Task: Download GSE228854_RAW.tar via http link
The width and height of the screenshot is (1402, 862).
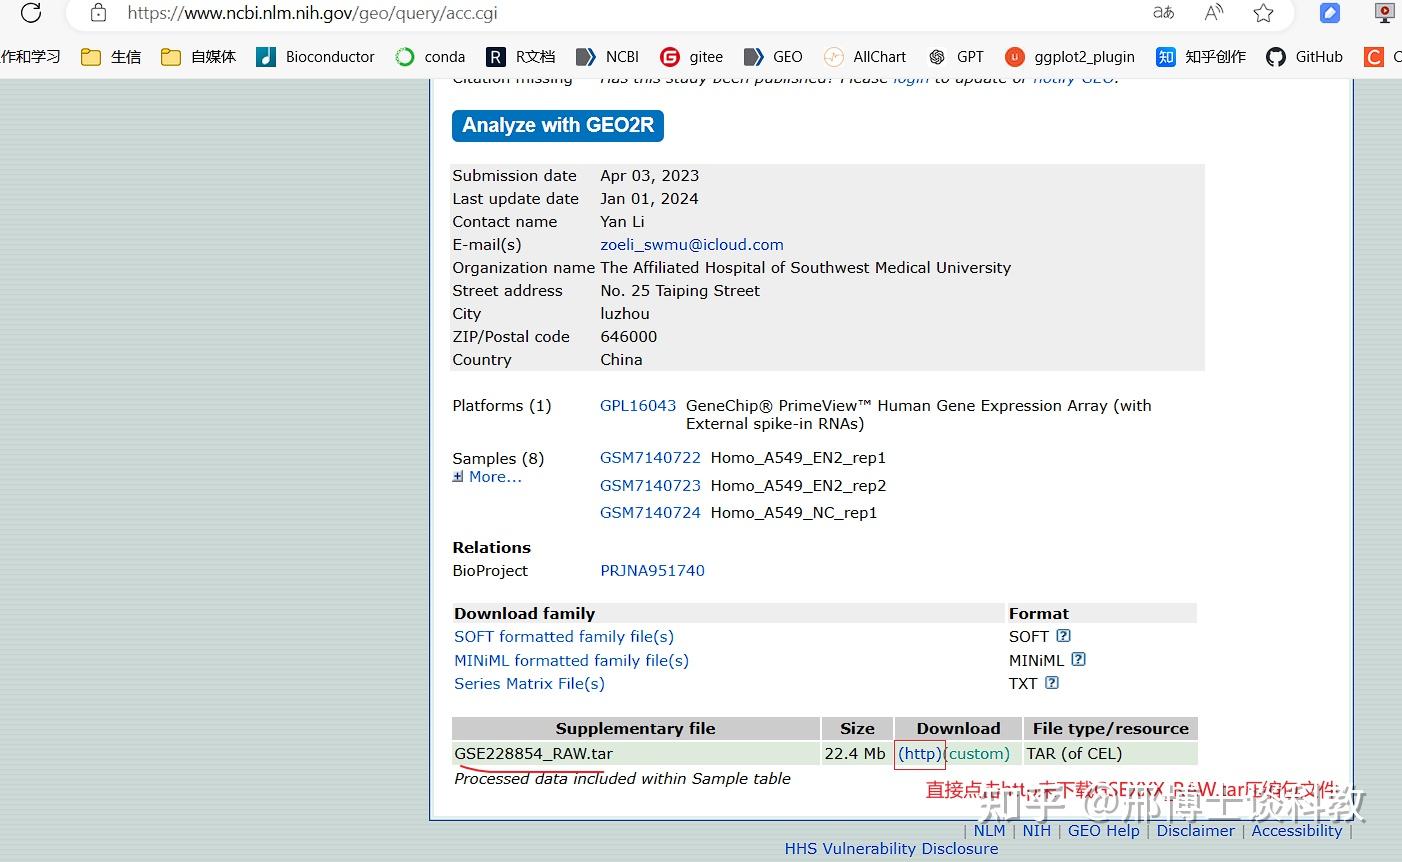Action: tap(920, 754)
